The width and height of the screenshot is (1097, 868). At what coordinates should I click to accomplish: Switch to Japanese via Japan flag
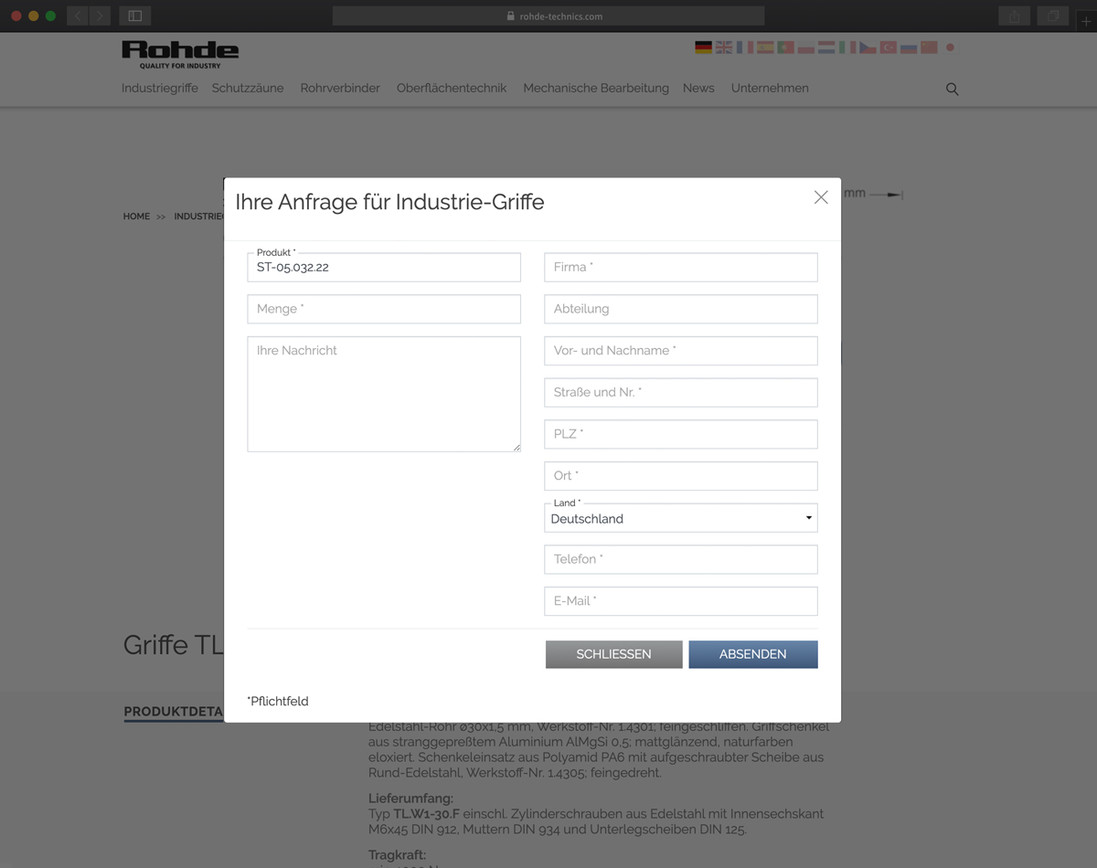pos(950,47)
